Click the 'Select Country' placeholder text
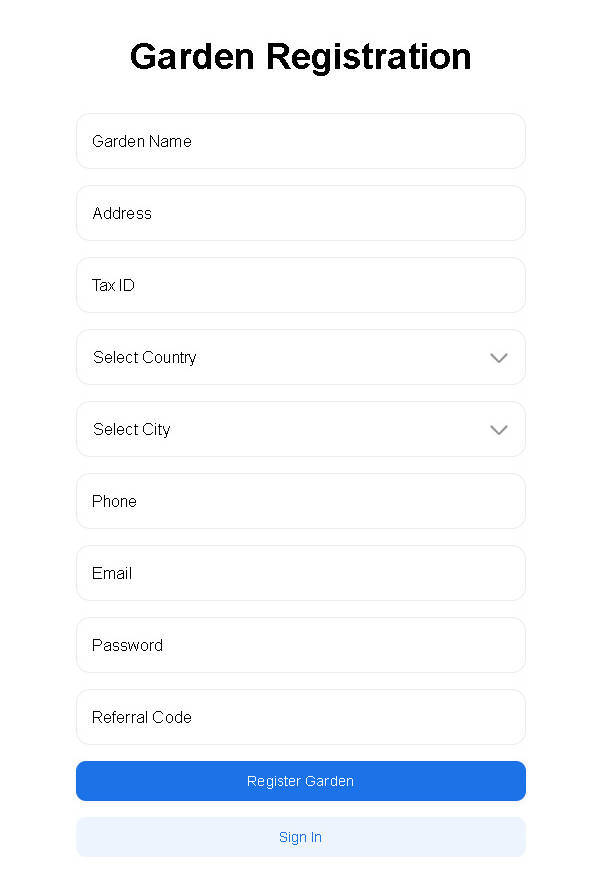This screenshot has height=892, width=612. pyautogui.click(x=145, y=357)
